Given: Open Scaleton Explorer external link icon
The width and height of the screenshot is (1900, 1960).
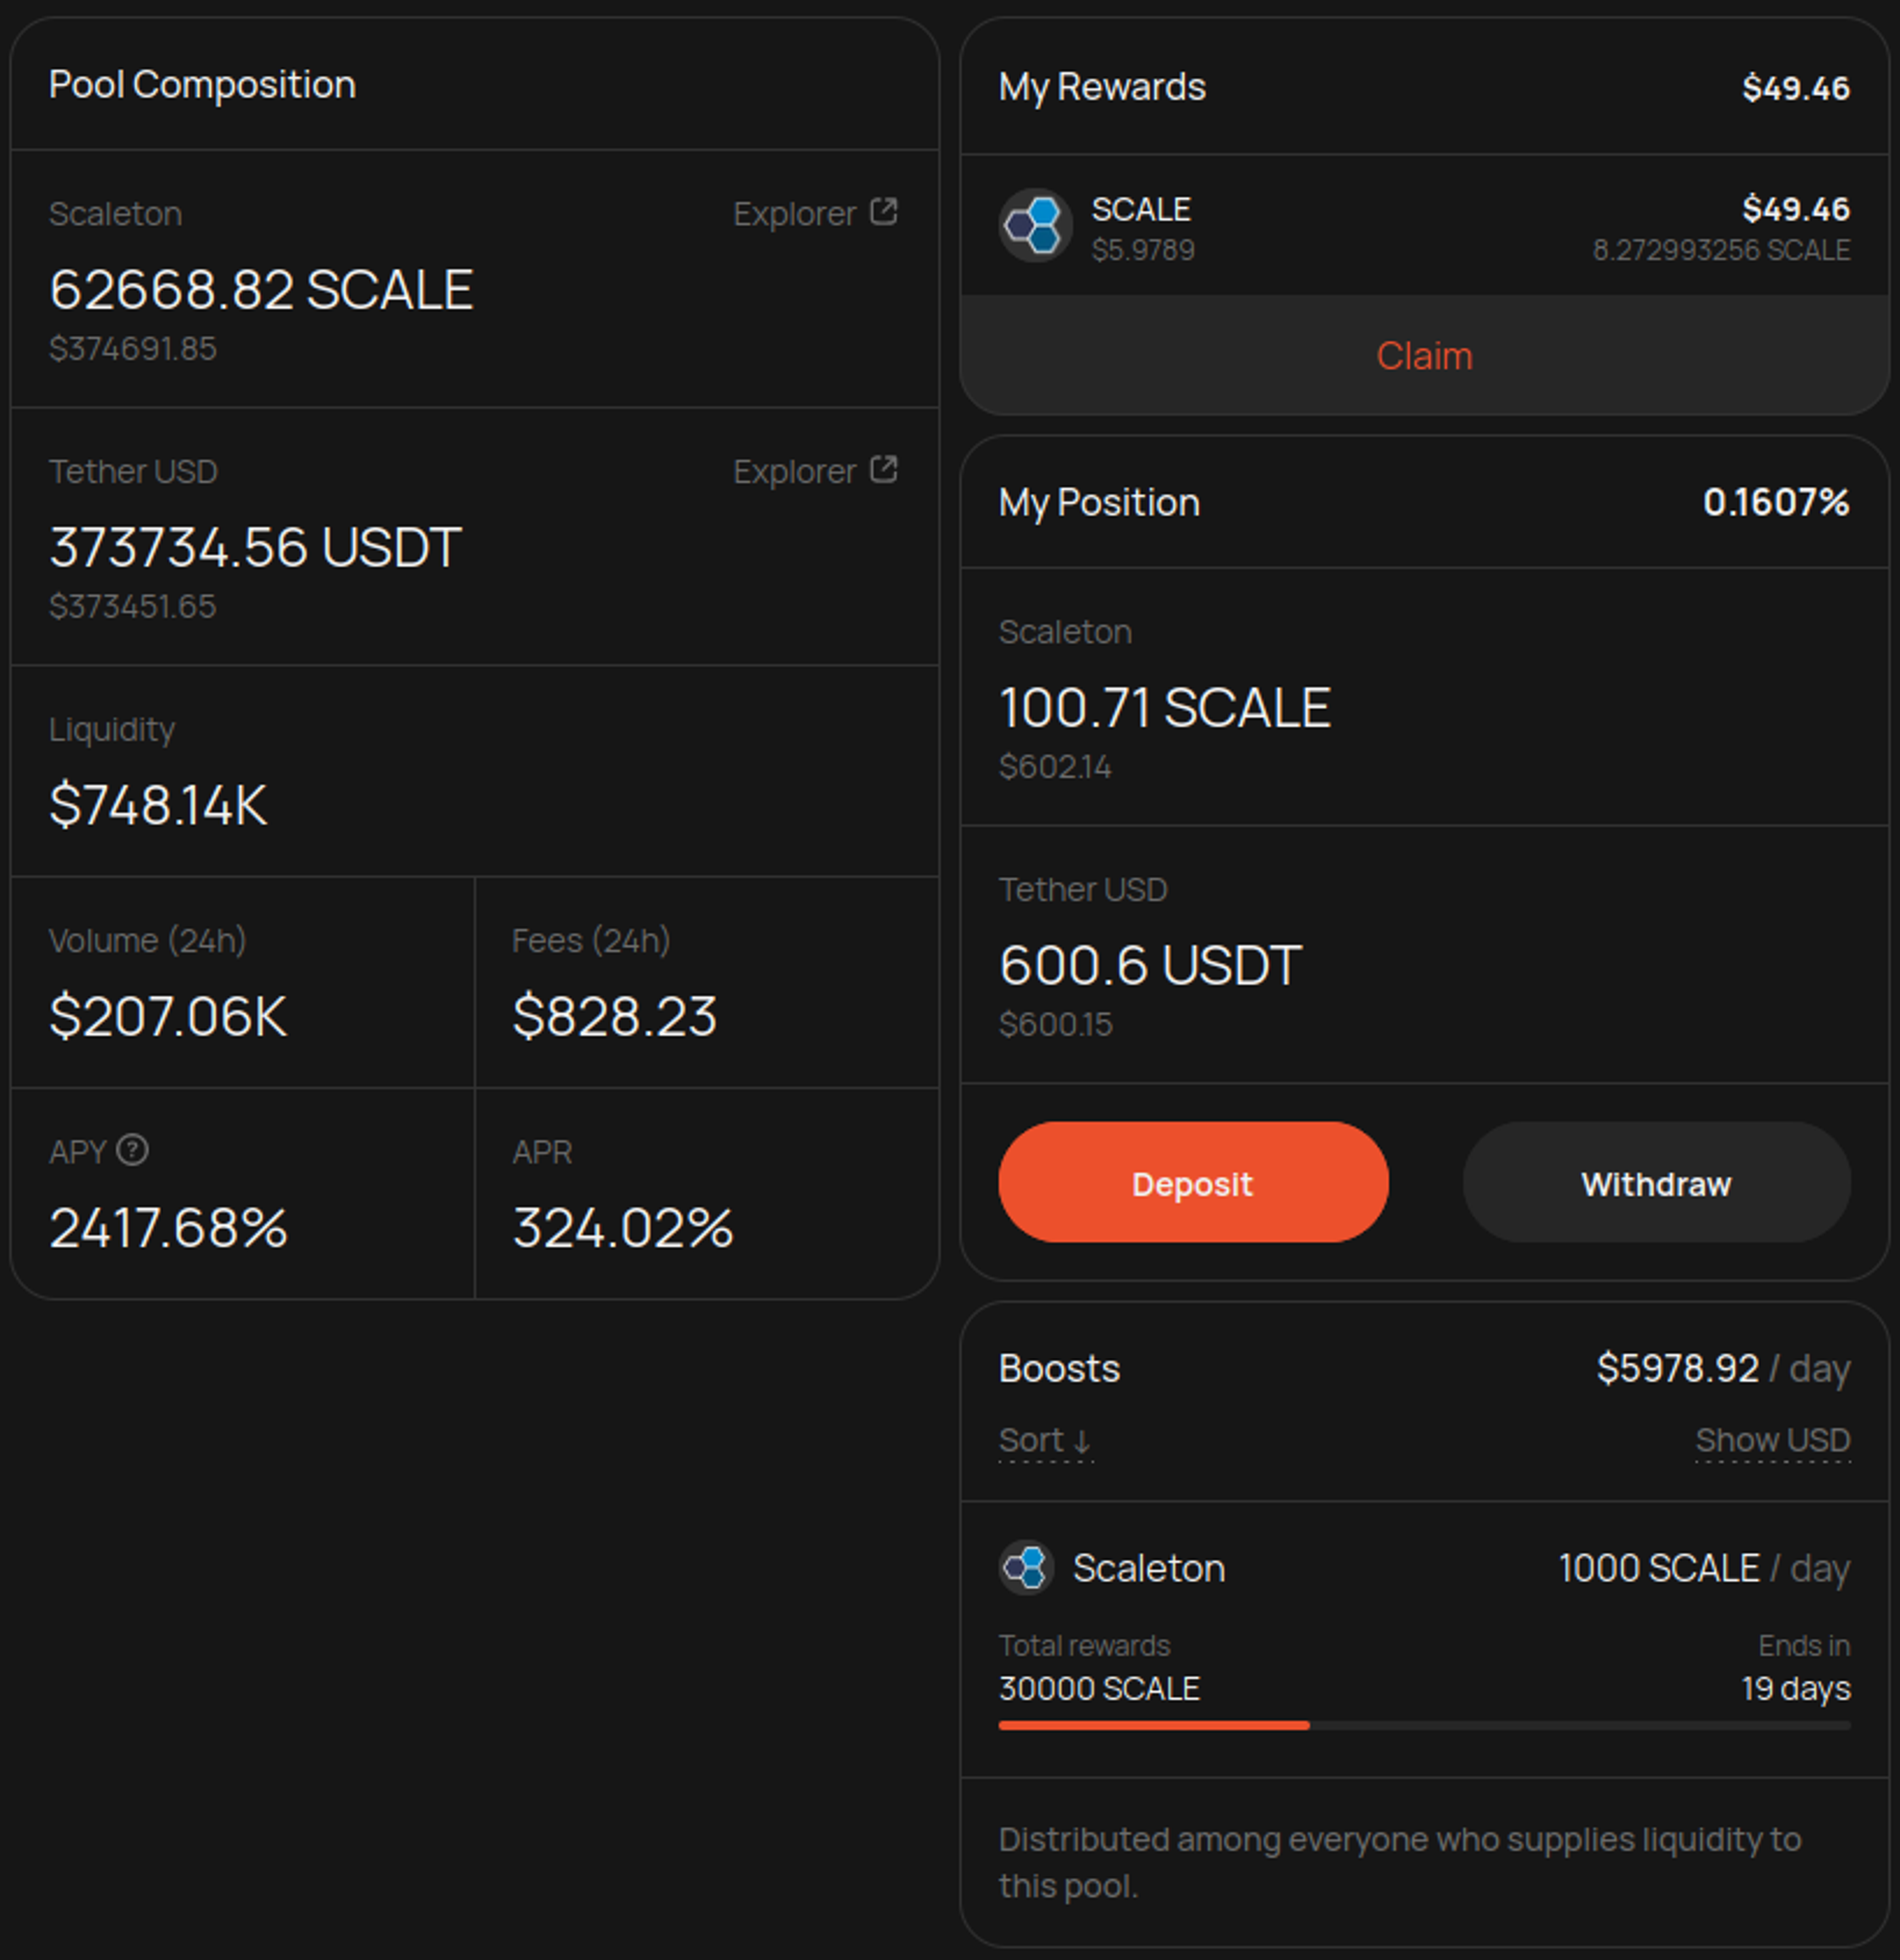Looking at the screenshot, I should pyautogui.click(x=883, y=212).
